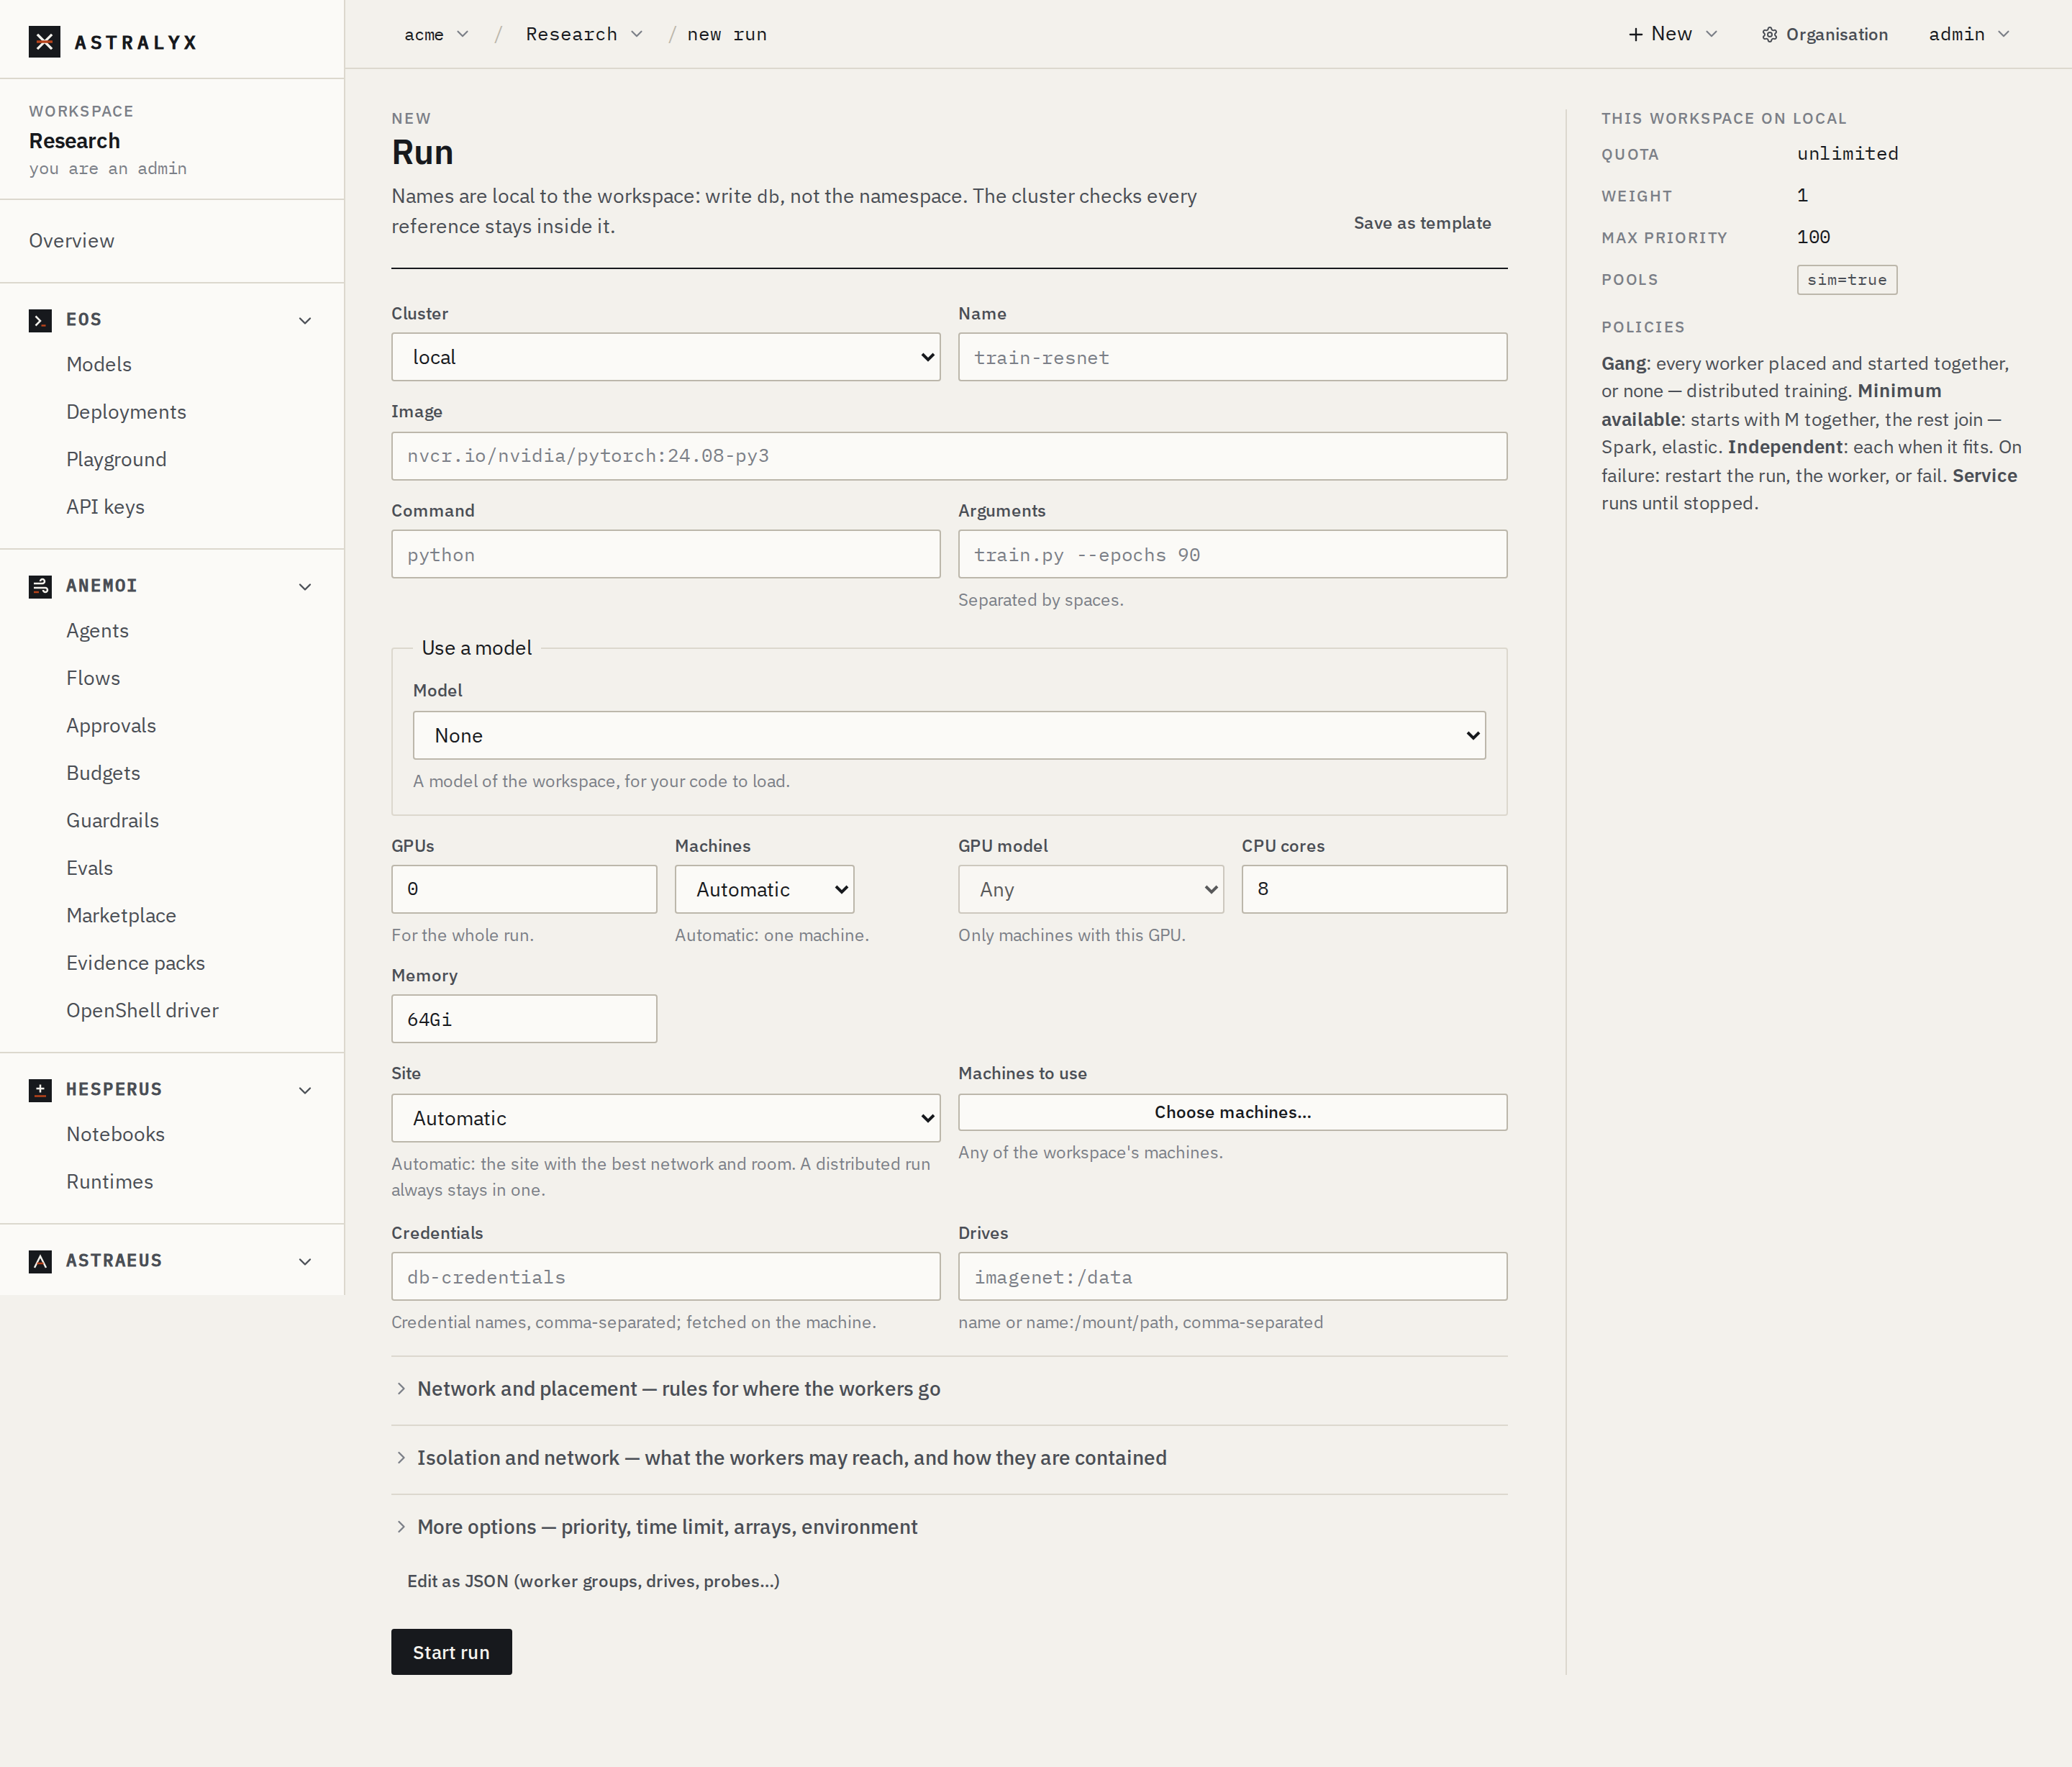2072x1767 pixels.
Task: Open Playground in the sidebar
Action: tap(116, 460)
